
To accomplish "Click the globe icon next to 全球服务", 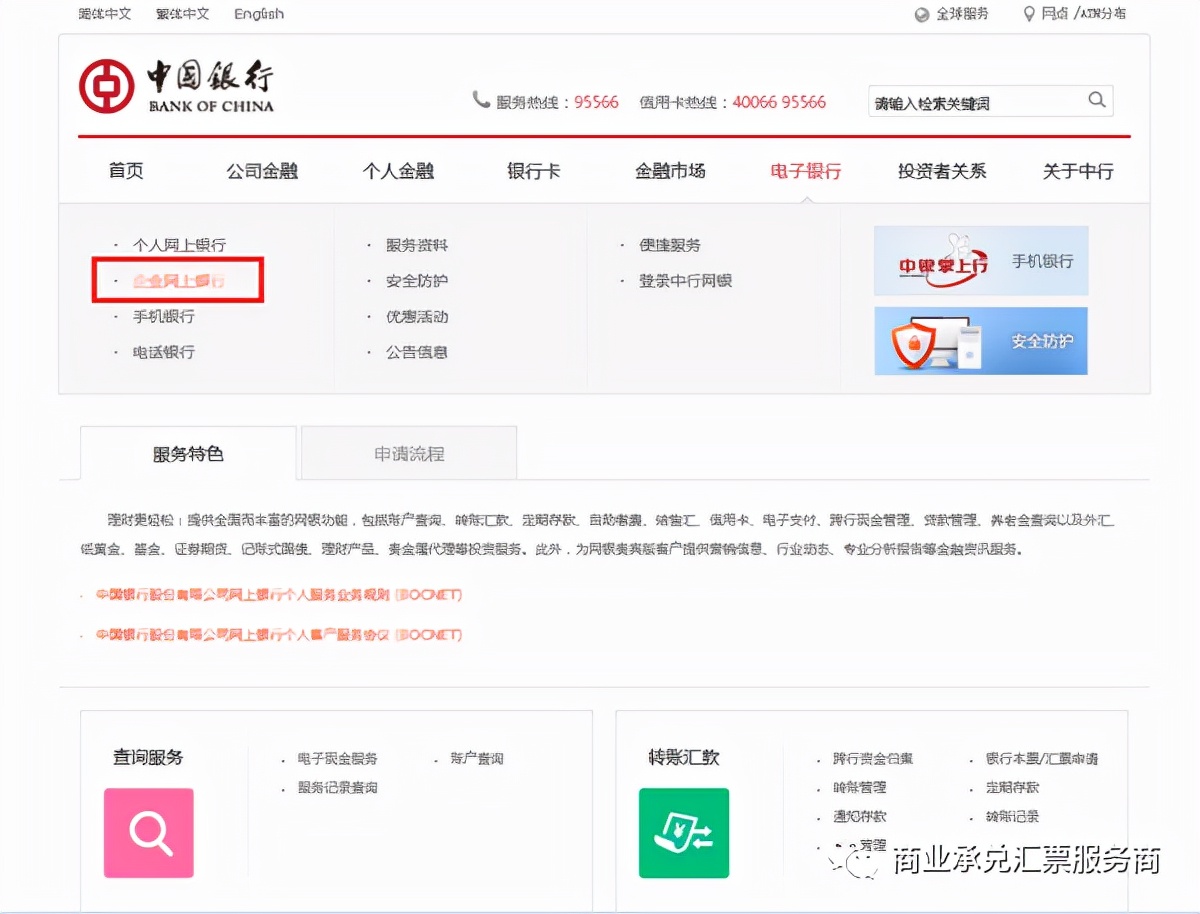I will 921,14.
